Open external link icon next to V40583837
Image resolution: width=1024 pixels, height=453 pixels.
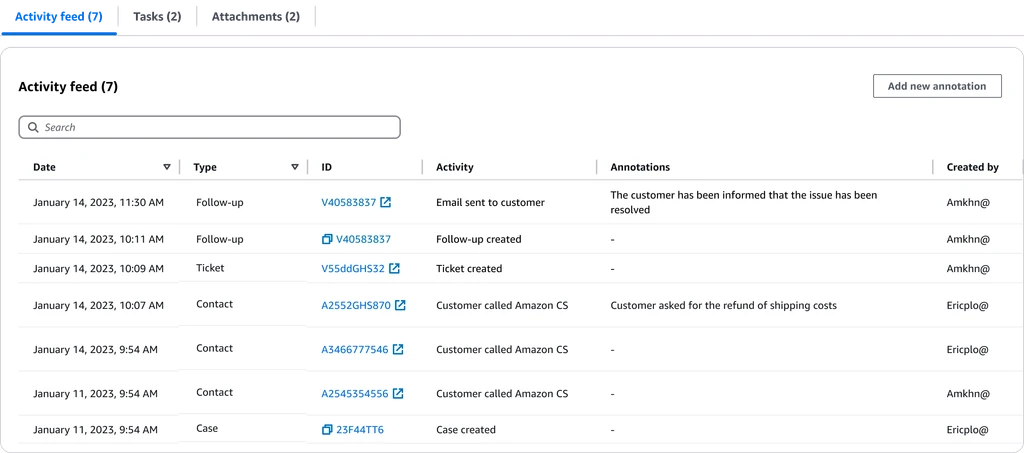[x=386, y=202]
